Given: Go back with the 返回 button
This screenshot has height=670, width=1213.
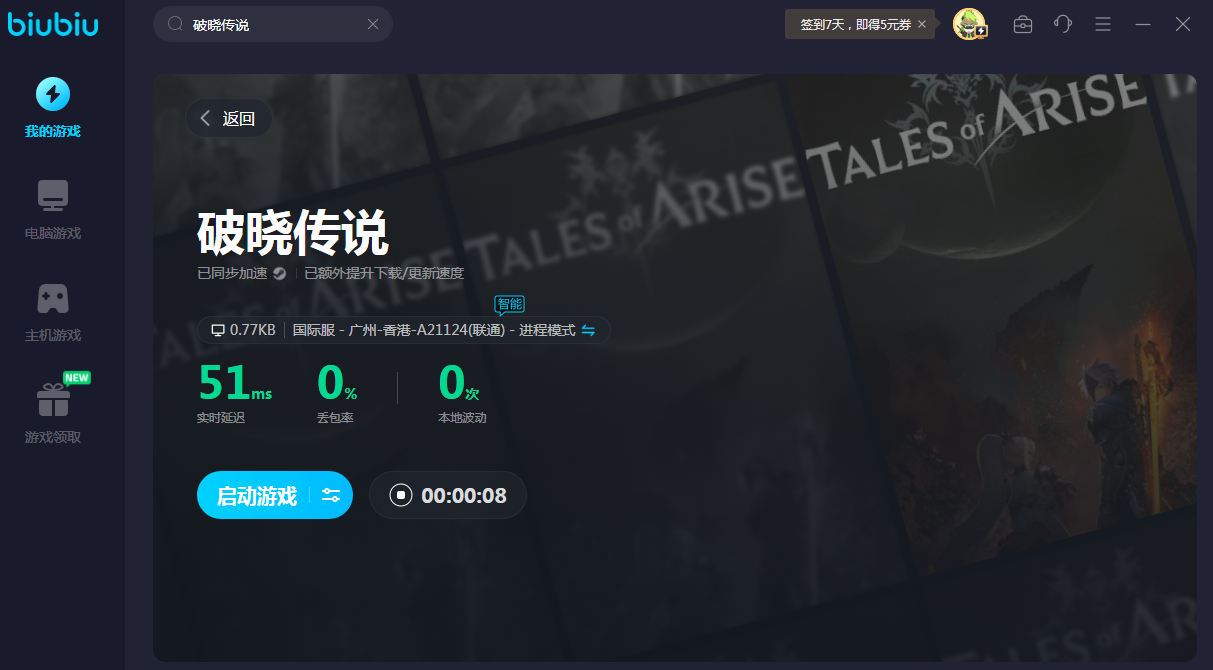Looking at the screenshot, I should [229, 118].
